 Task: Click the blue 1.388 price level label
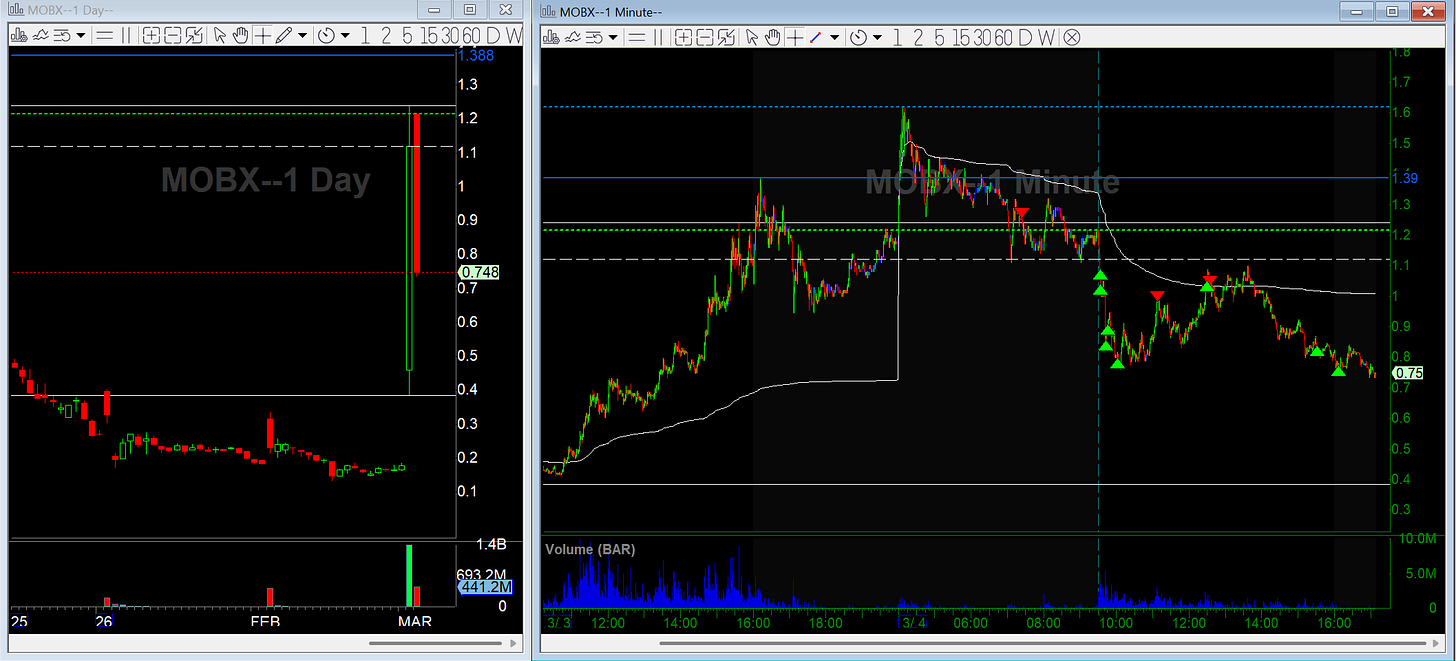coord(476,56)
